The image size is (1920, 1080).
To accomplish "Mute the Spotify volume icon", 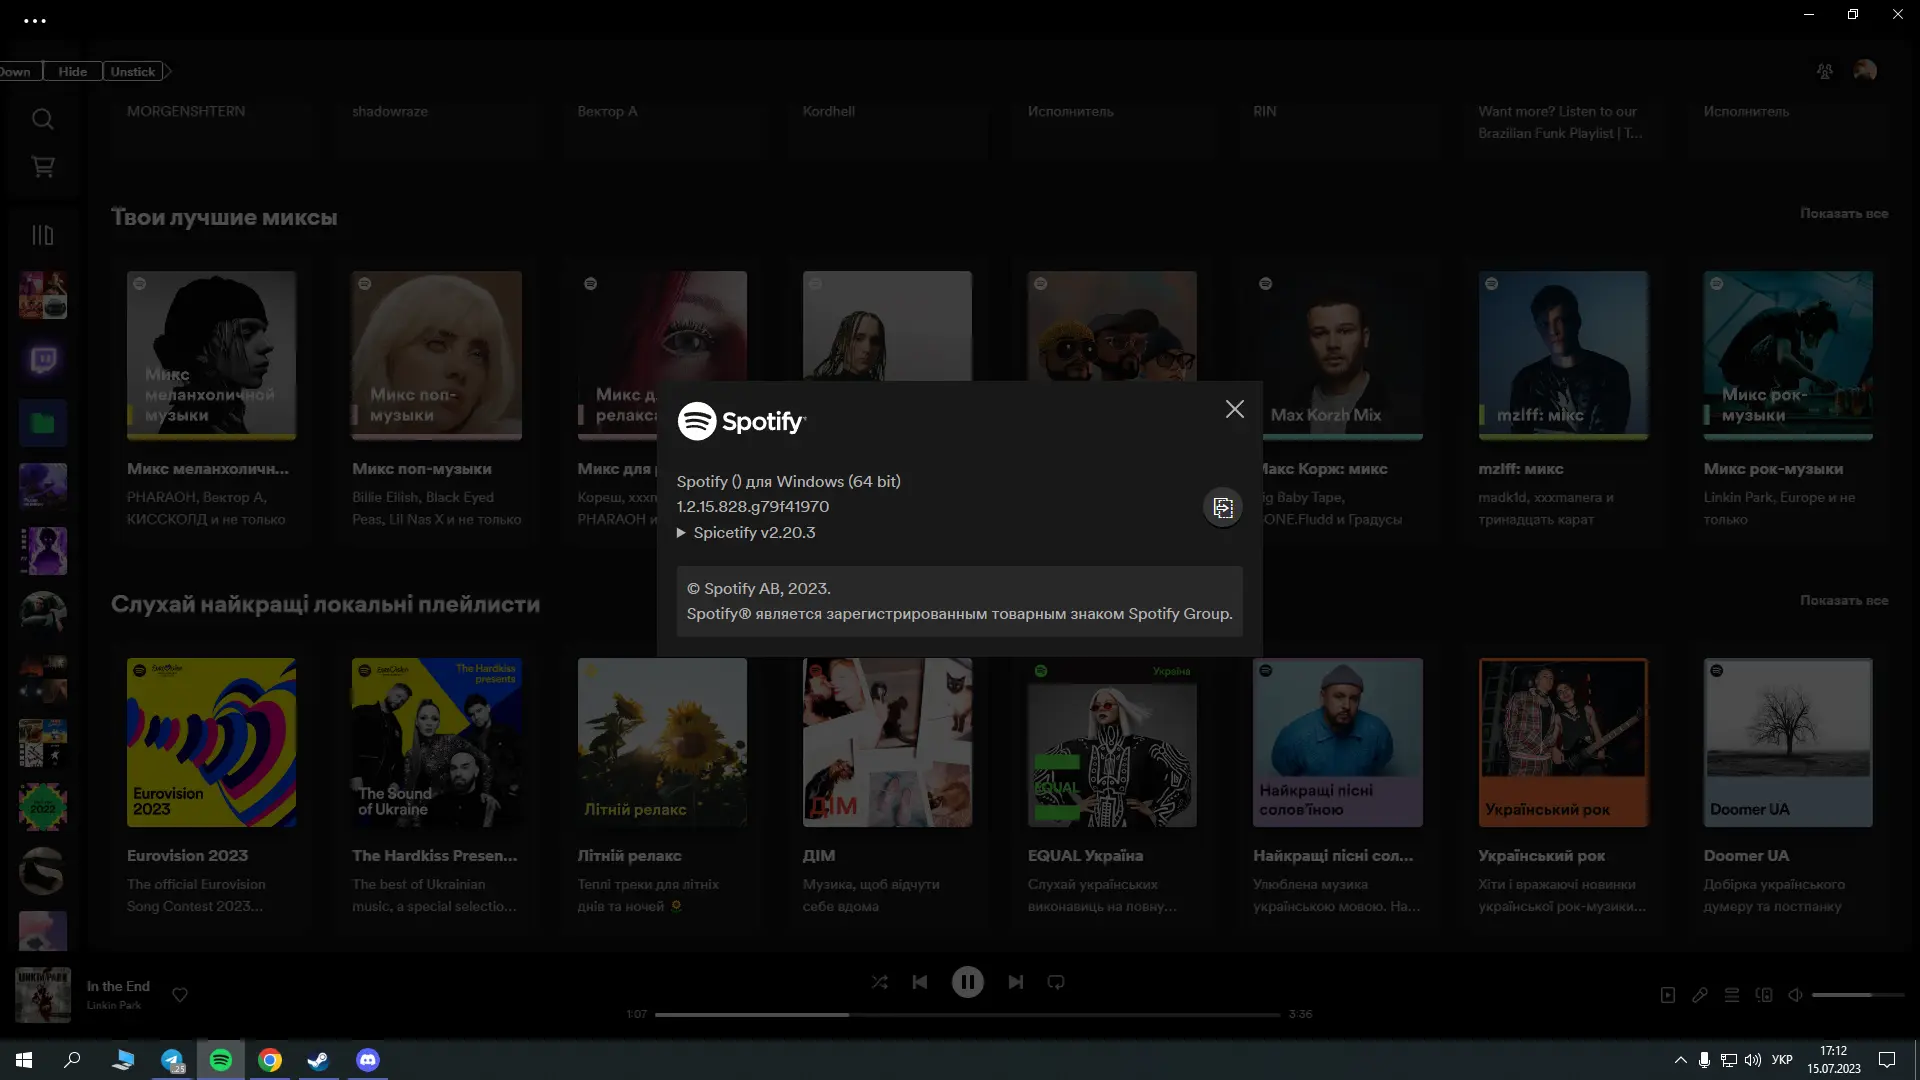I will (1795, 995).
